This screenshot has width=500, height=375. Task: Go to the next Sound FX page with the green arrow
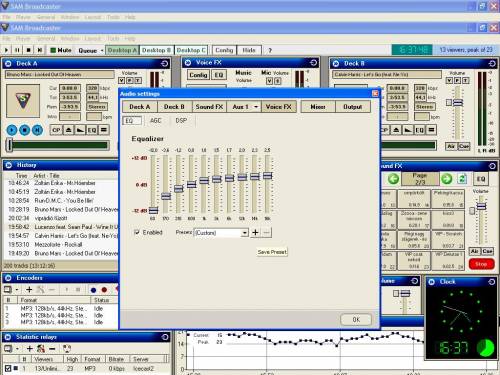(446, 179)
